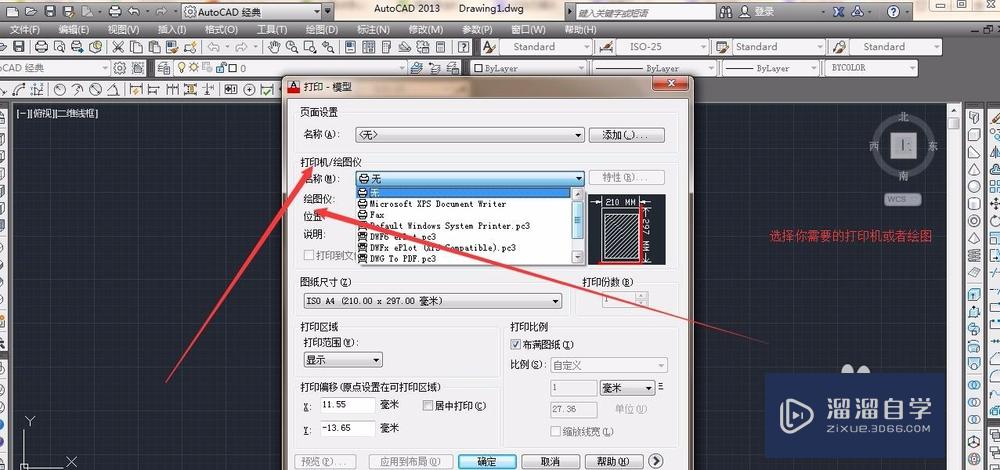Click the Zoom Window icon
The width and height of the screenshot is (1000, 470).
click(310, 47)
